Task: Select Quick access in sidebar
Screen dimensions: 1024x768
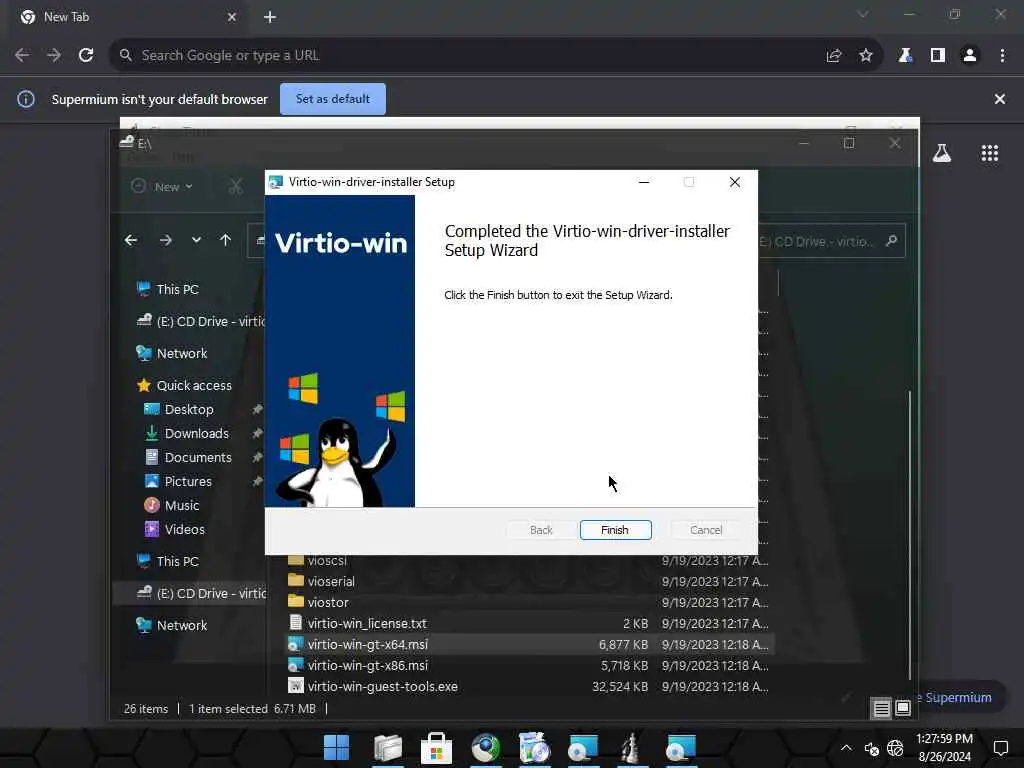Action: [185, 385]
